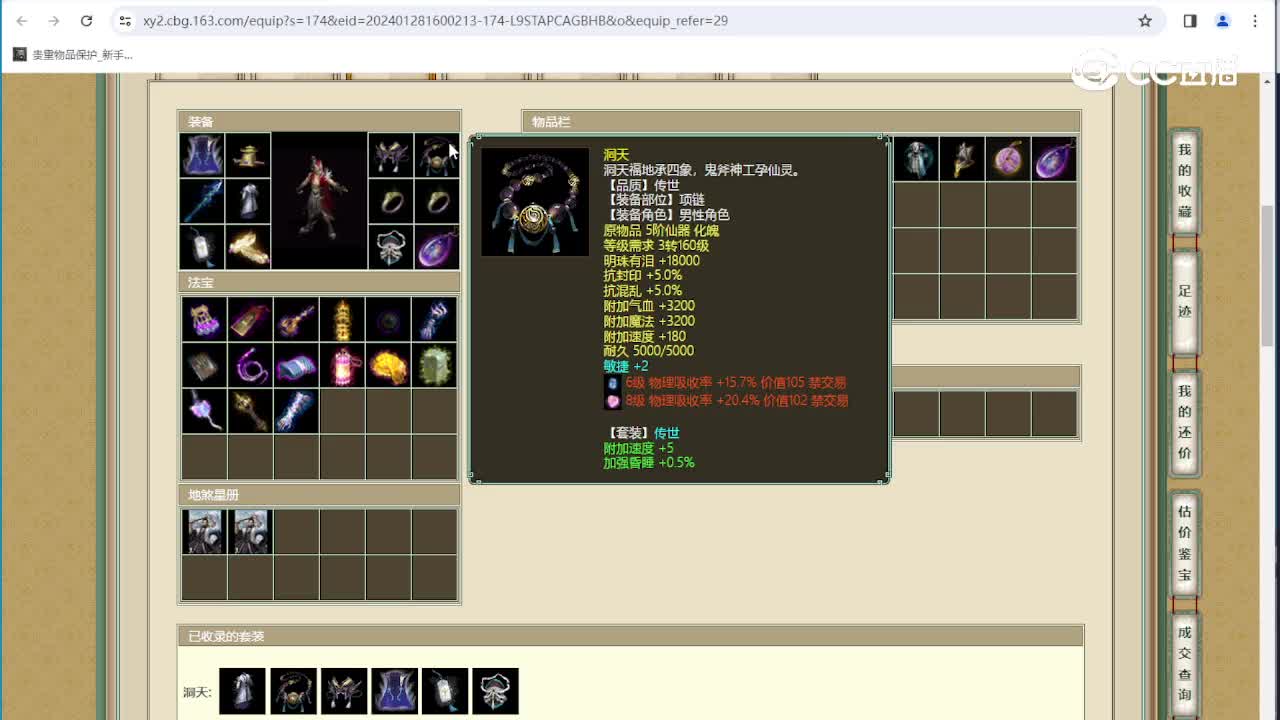Select the purple gem pendant in 物品栏
The height and width of the screenshot is (720, 1280).
tap(1054, 159)
